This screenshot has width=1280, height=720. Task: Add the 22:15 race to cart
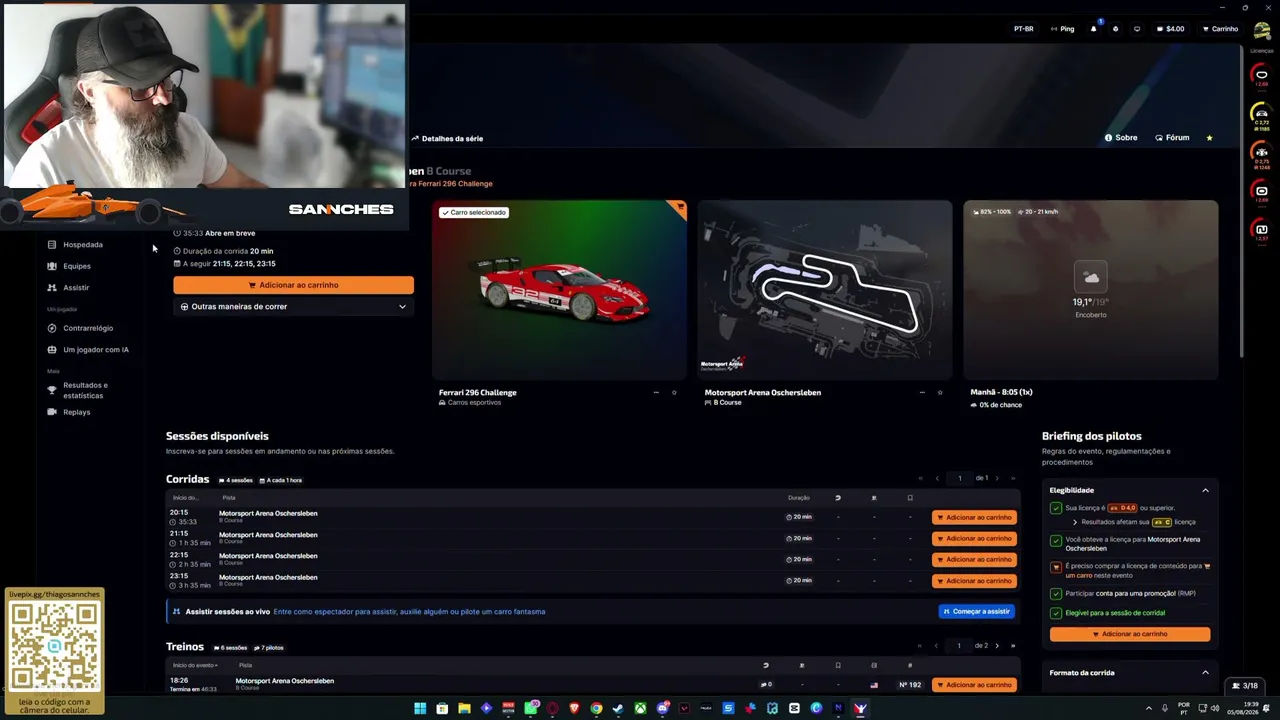coord(974,560)
